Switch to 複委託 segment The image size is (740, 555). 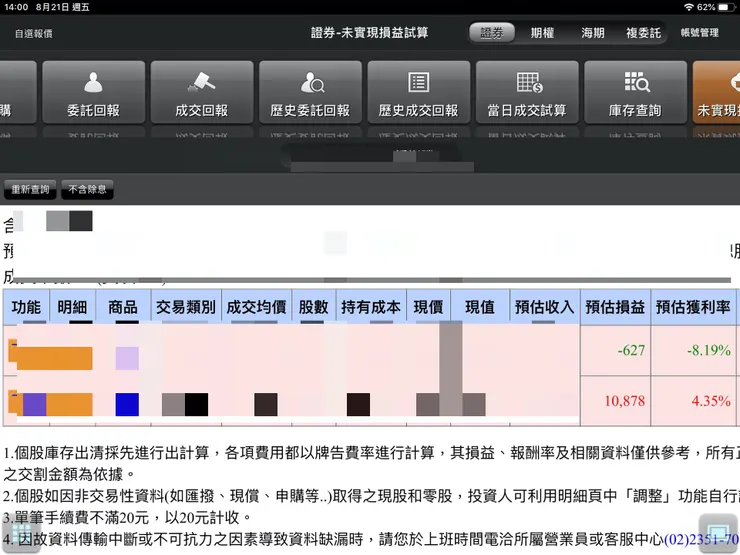[643, 33]
